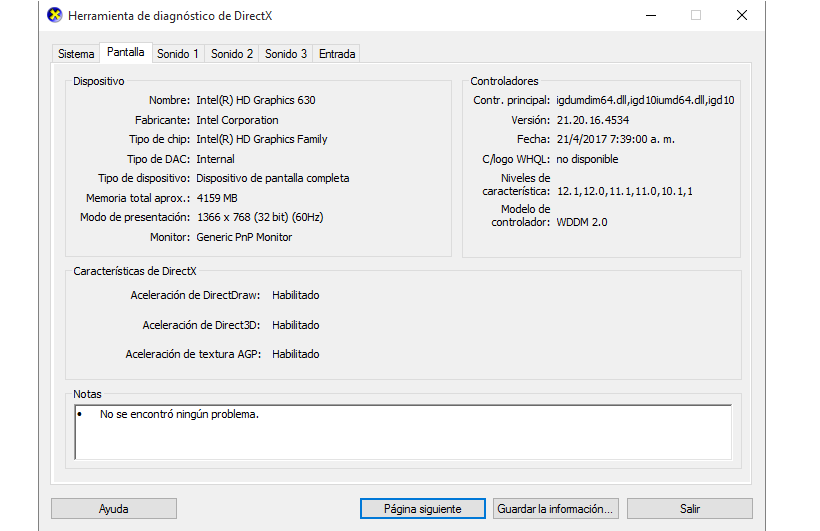
Task: Click the Nombre: label
Action: (x=169, y=100)
